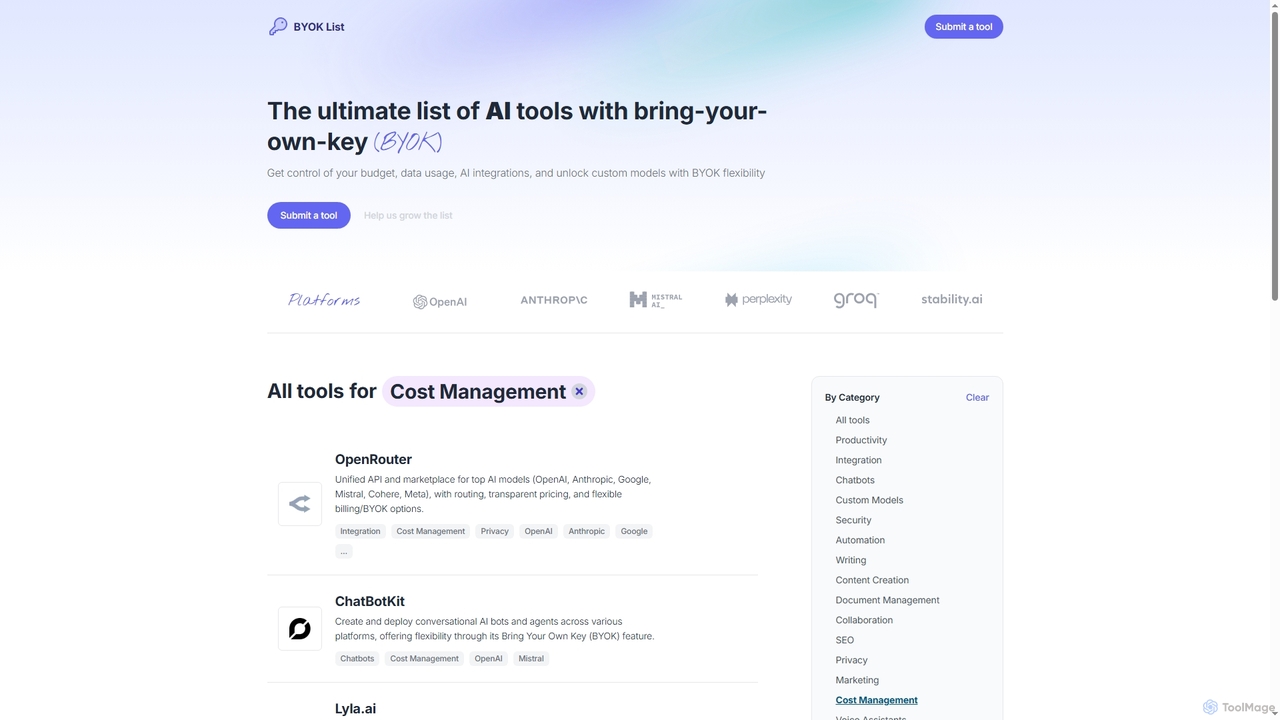The height and width of the screenshot is (720, 1280).
Task: Remove the Cost Management filter with the x icon
Action: pyautogui.click(x=579, y=392)
